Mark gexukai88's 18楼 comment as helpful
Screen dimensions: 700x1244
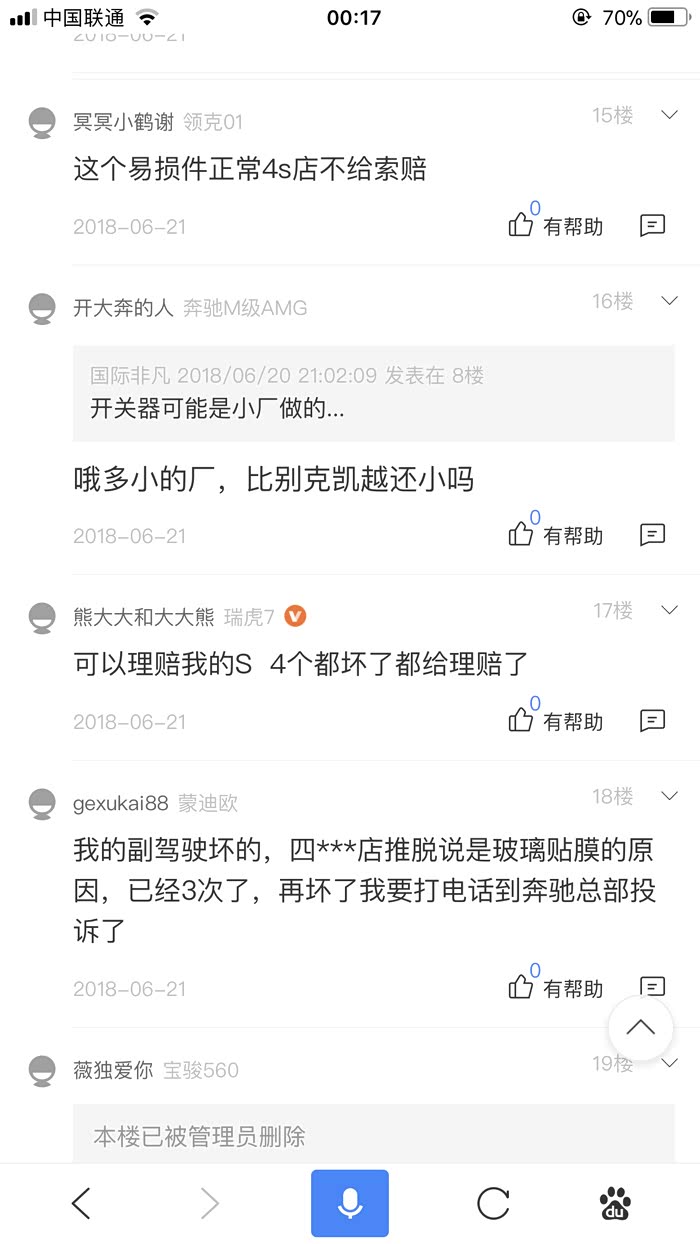[555, 988]
